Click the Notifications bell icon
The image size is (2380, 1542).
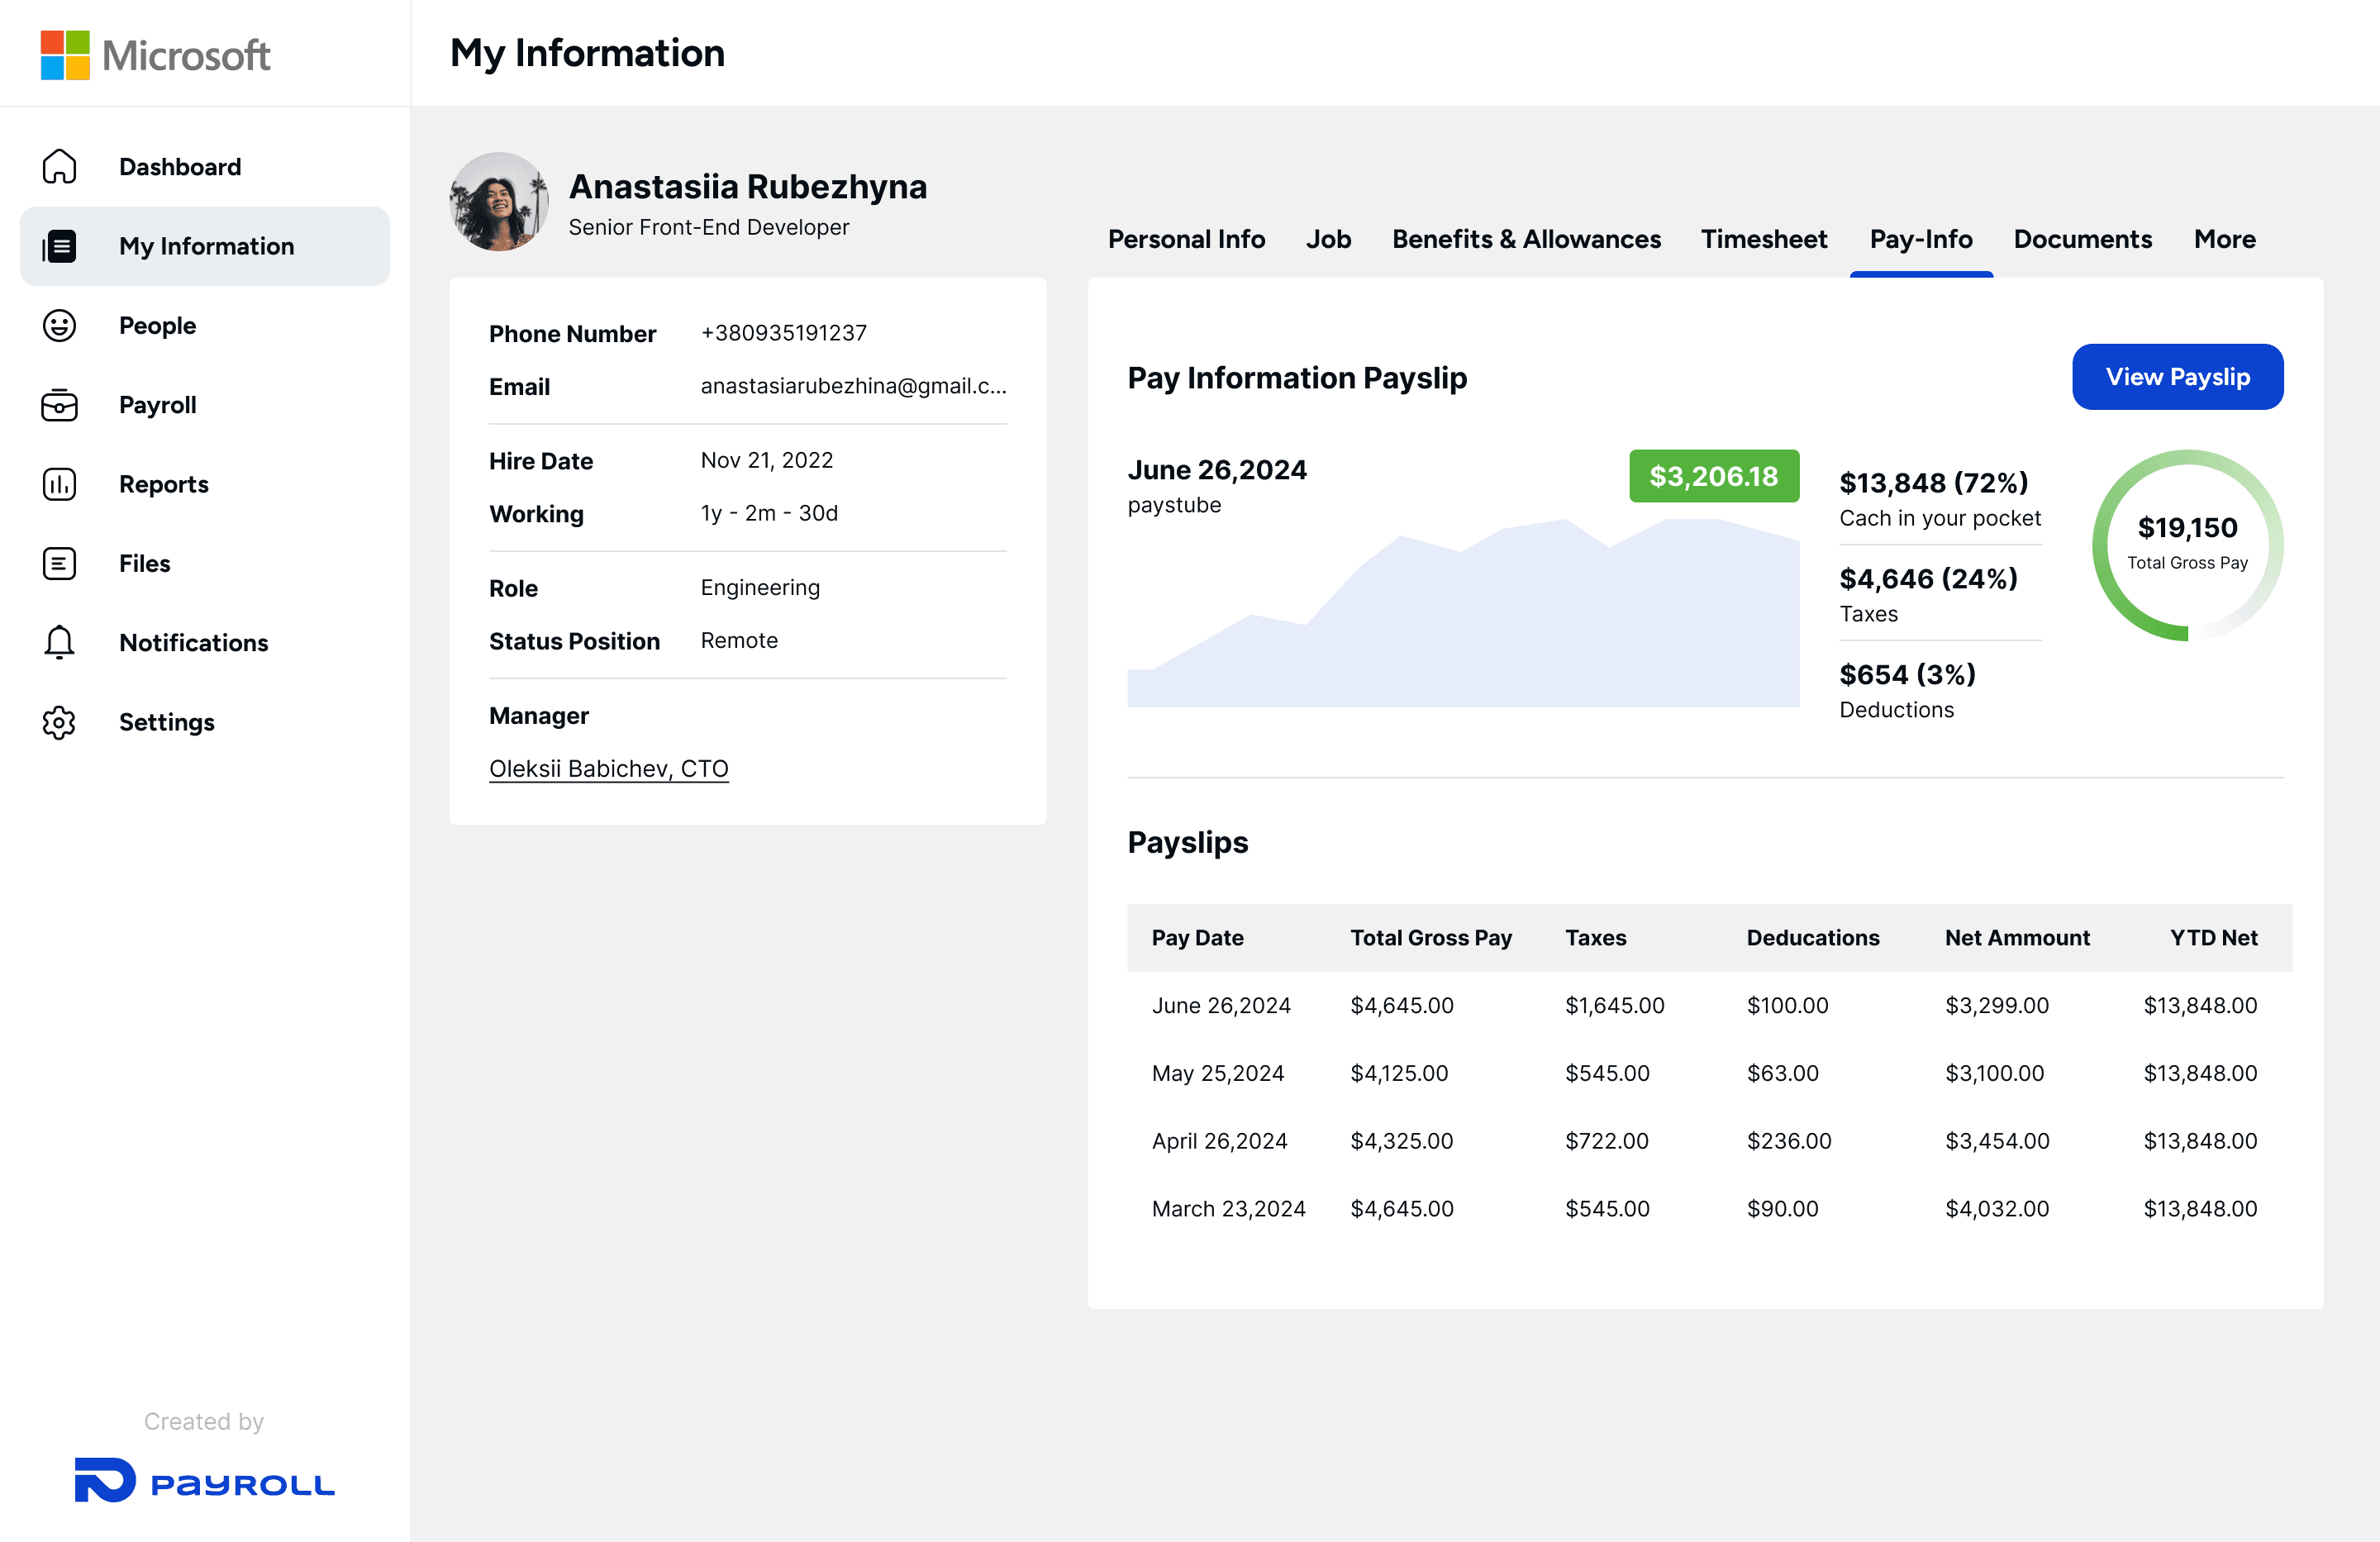pos(59,643)
